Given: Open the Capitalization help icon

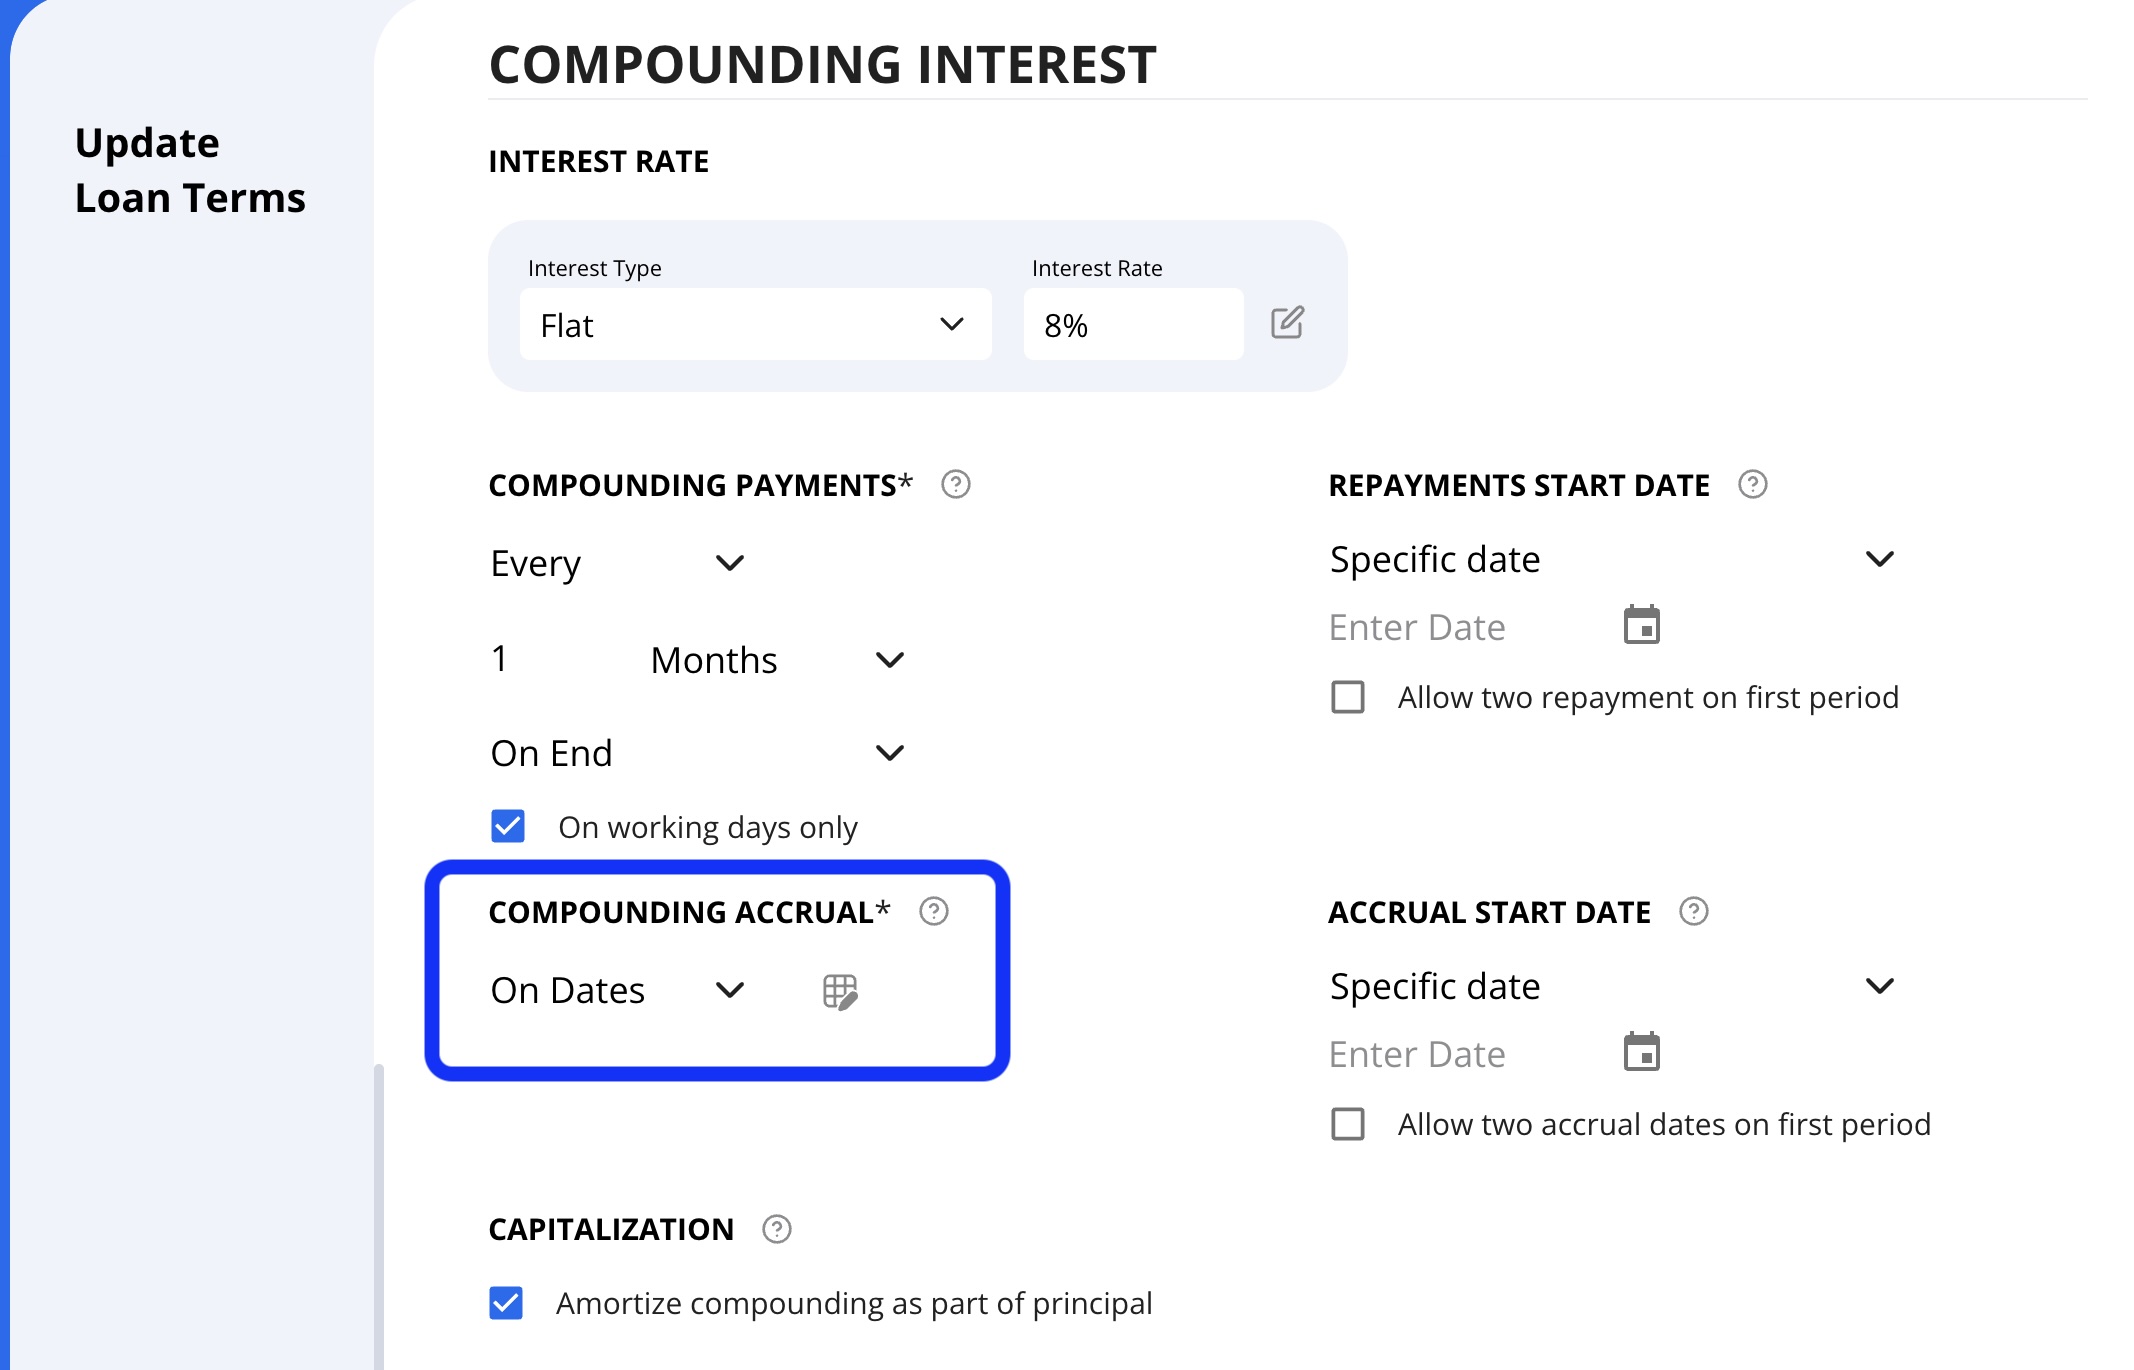Looking at the screenshot, I should coord(776,1229).
